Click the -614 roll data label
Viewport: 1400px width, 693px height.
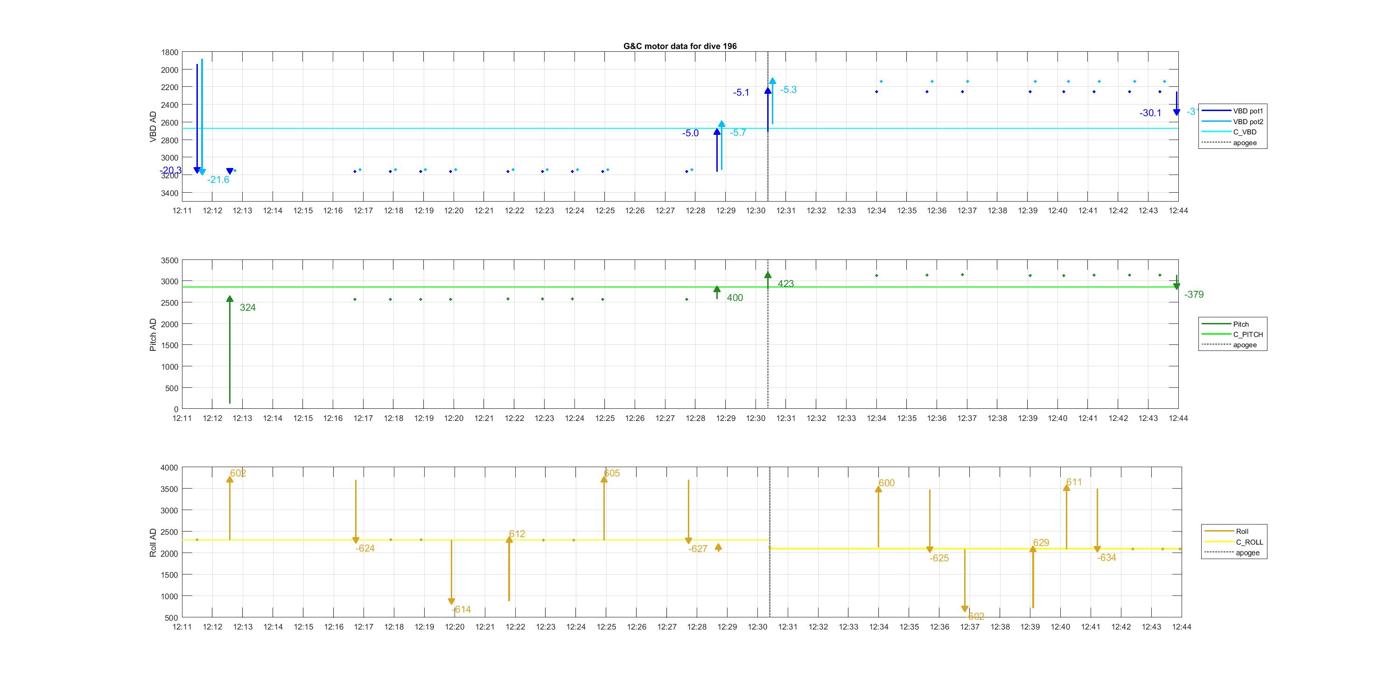click(x=461, y=609)
